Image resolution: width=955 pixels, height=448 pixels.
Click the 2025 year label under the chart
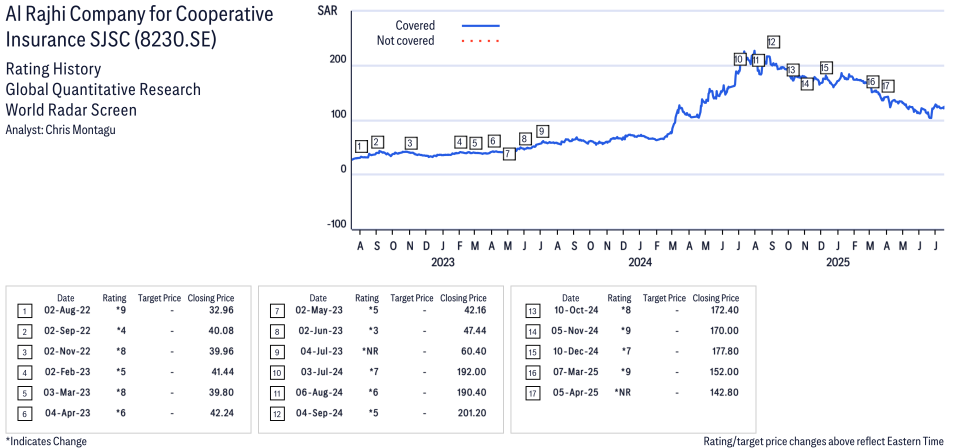837,263
